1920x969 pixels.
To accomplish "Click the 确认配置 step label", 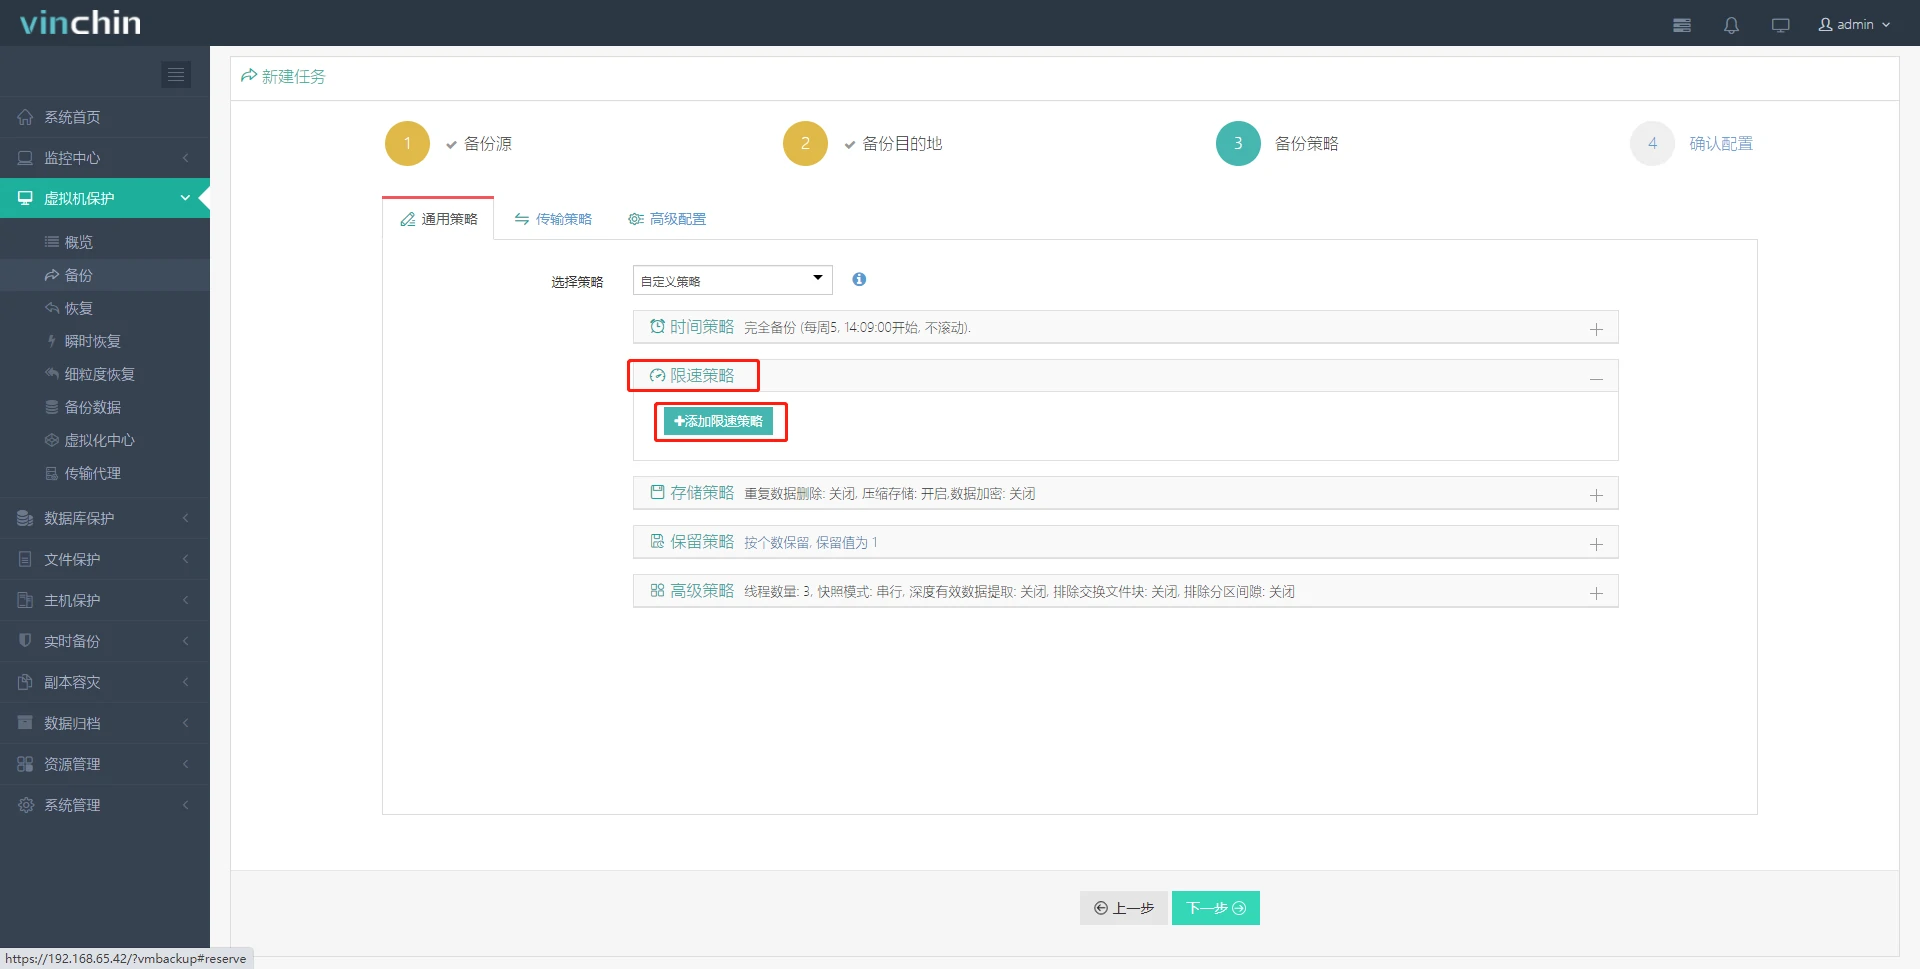I will click(1721, 143).
